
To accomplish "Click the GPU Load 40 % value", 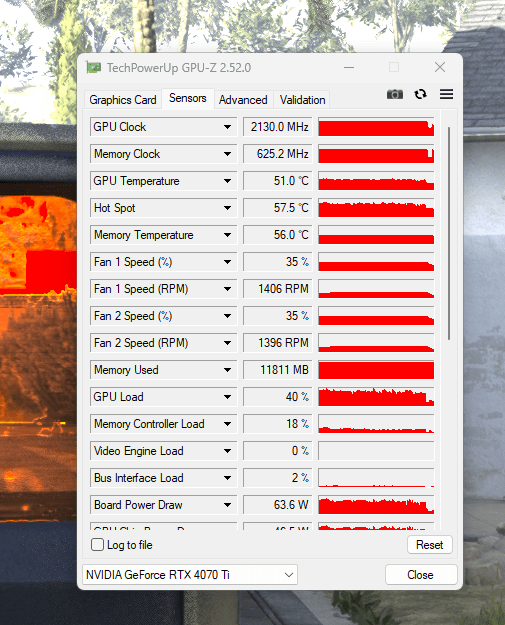I will (x=278, y=397).
